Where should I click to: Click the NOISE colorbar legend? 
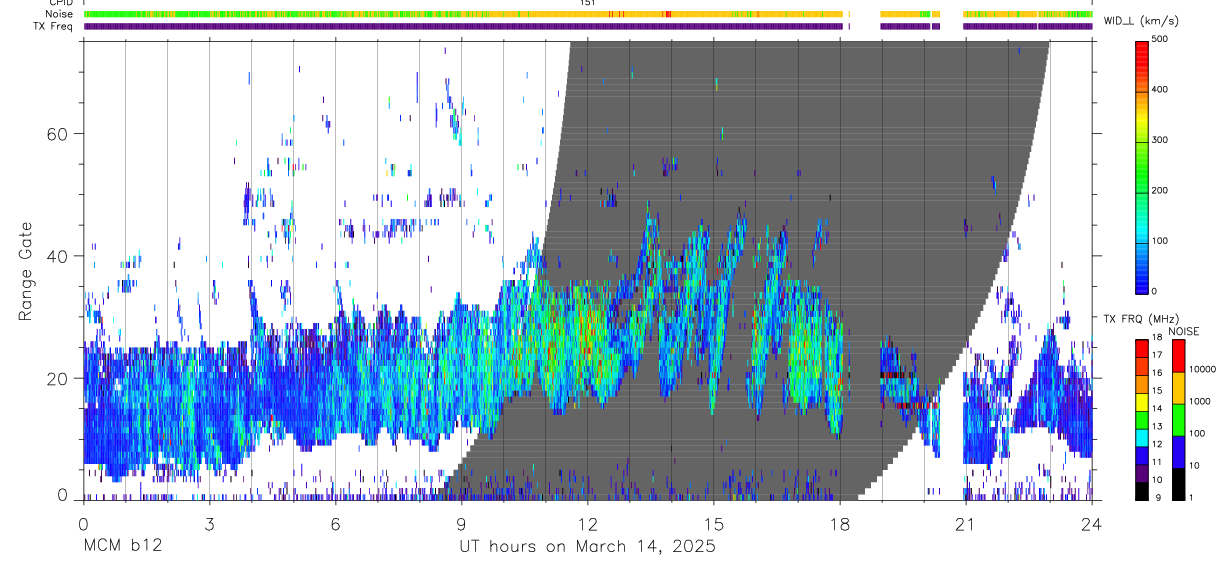click(1178, 420)
